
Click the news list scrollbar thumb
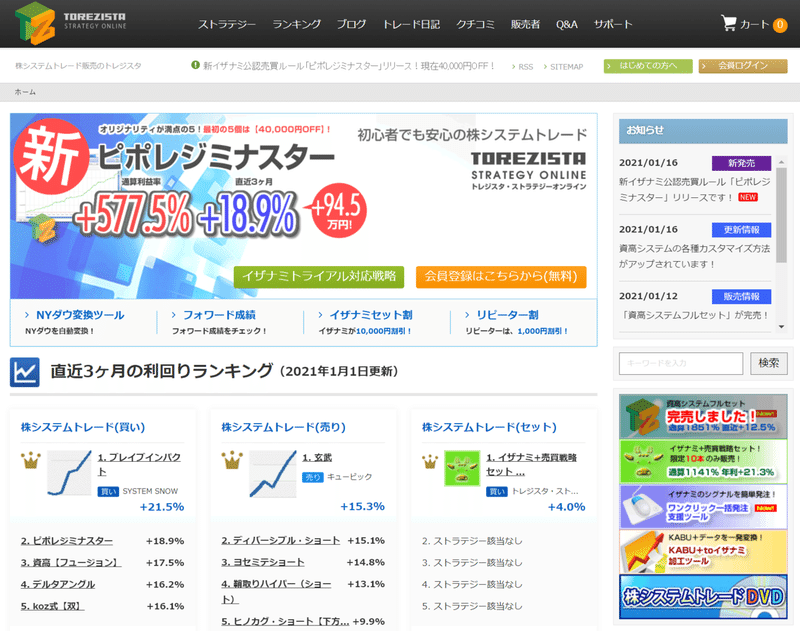[781, 215]
